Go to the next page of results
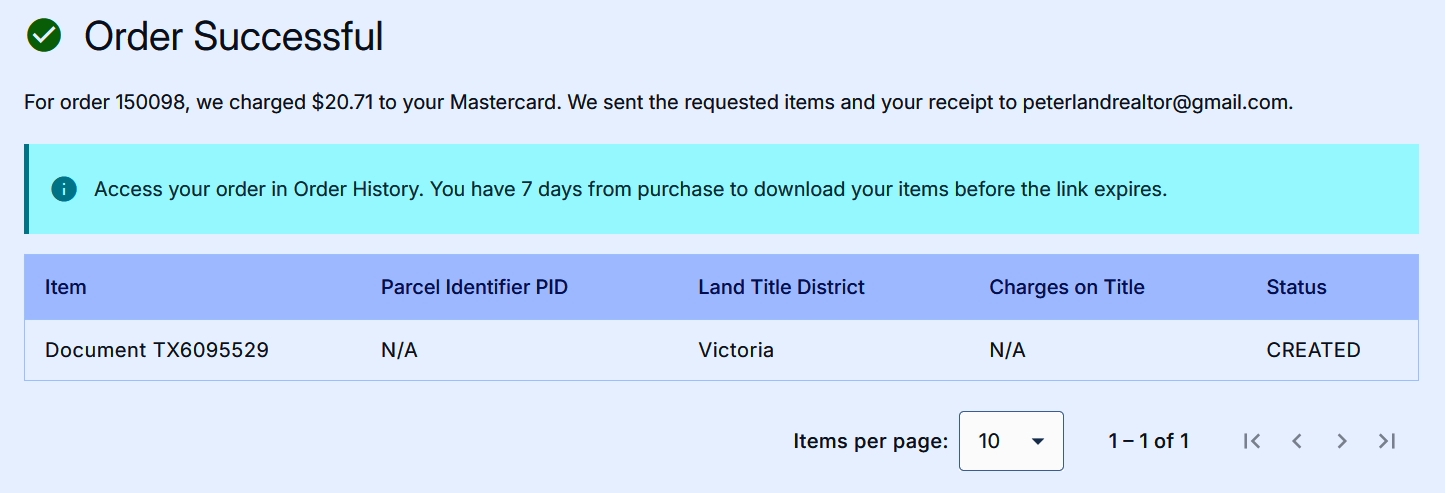 pyautogui.click(x=1342, y=441)
